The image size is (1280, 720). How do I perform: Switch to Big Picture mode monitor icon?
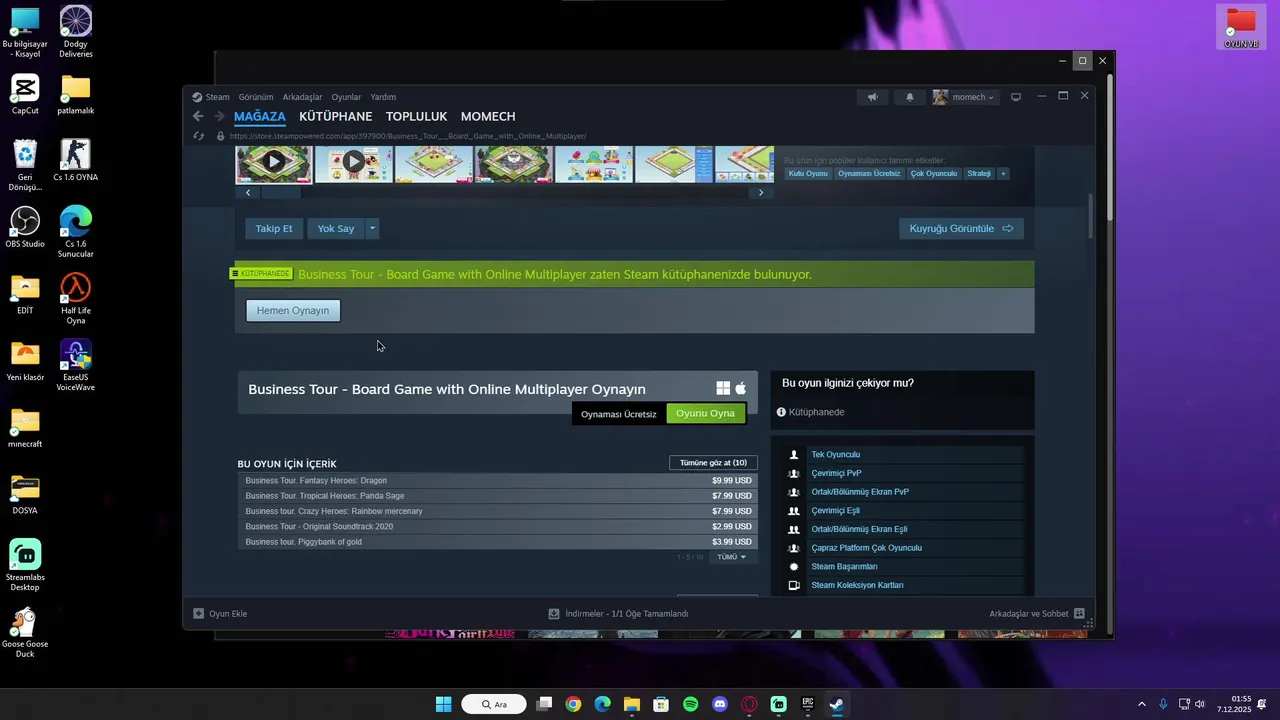[x=1016, y=97]
